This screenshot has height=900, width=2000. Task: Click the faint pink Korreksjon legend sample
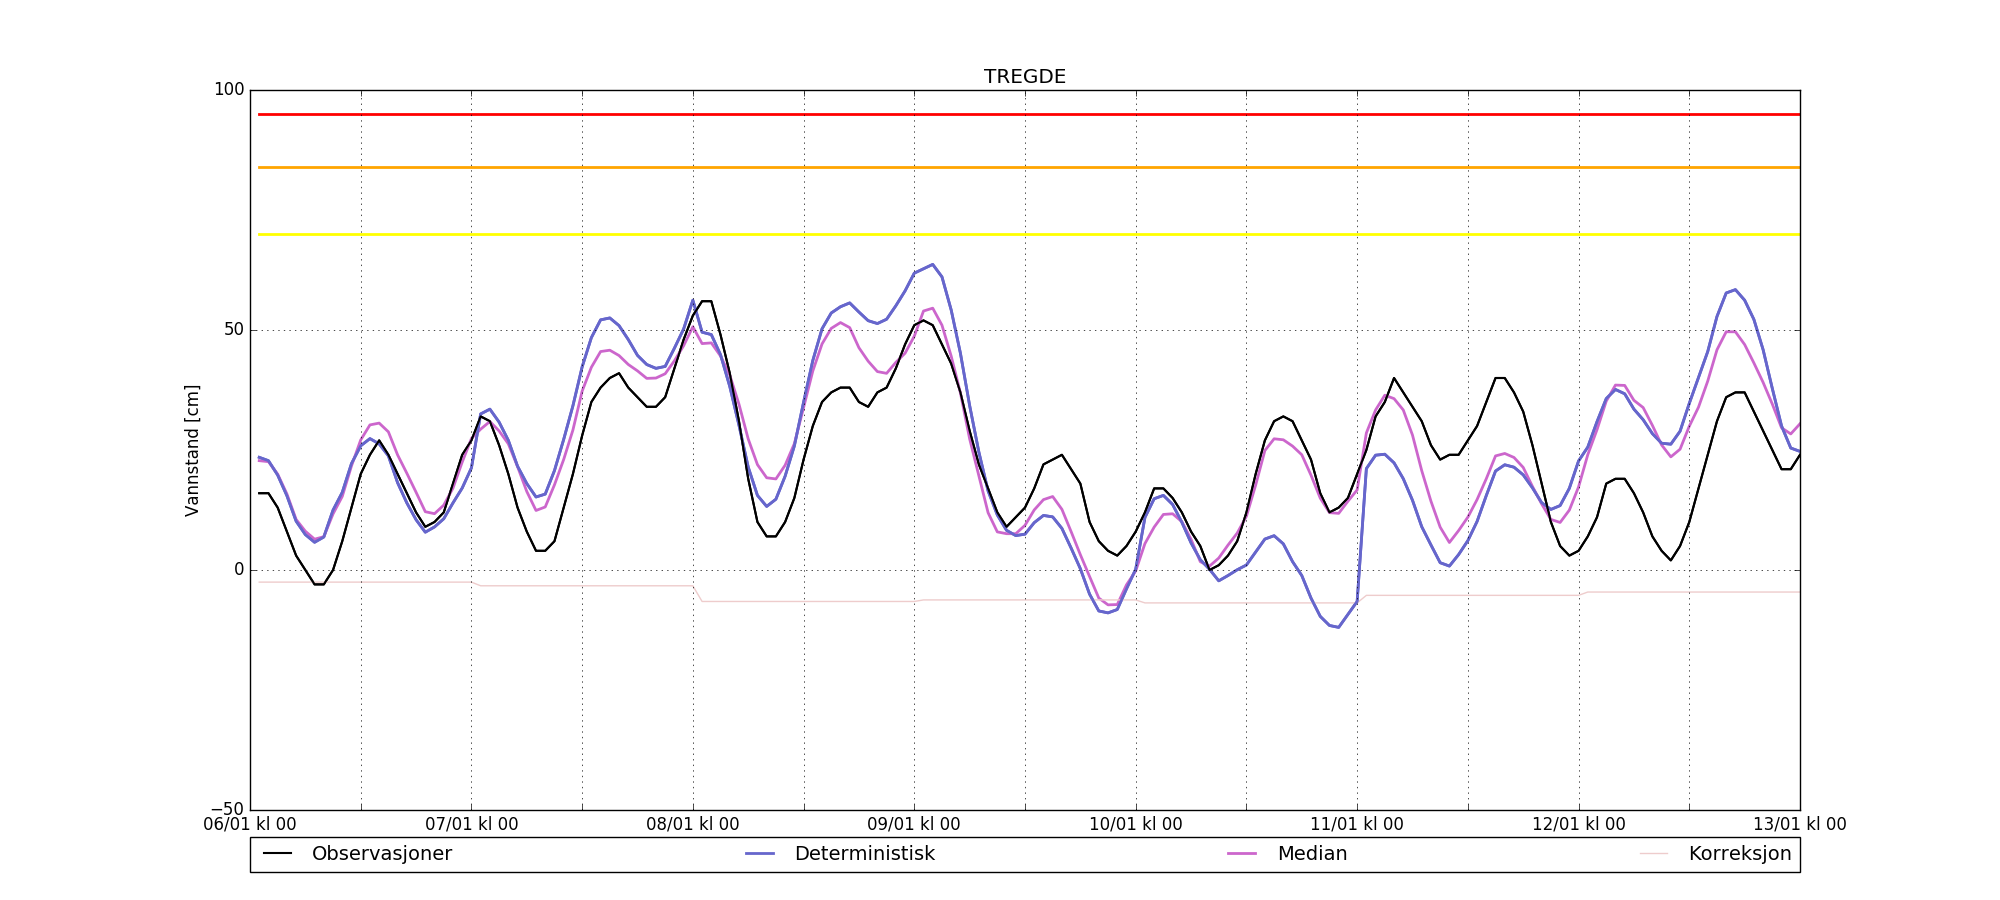[x=1654, y=854]
